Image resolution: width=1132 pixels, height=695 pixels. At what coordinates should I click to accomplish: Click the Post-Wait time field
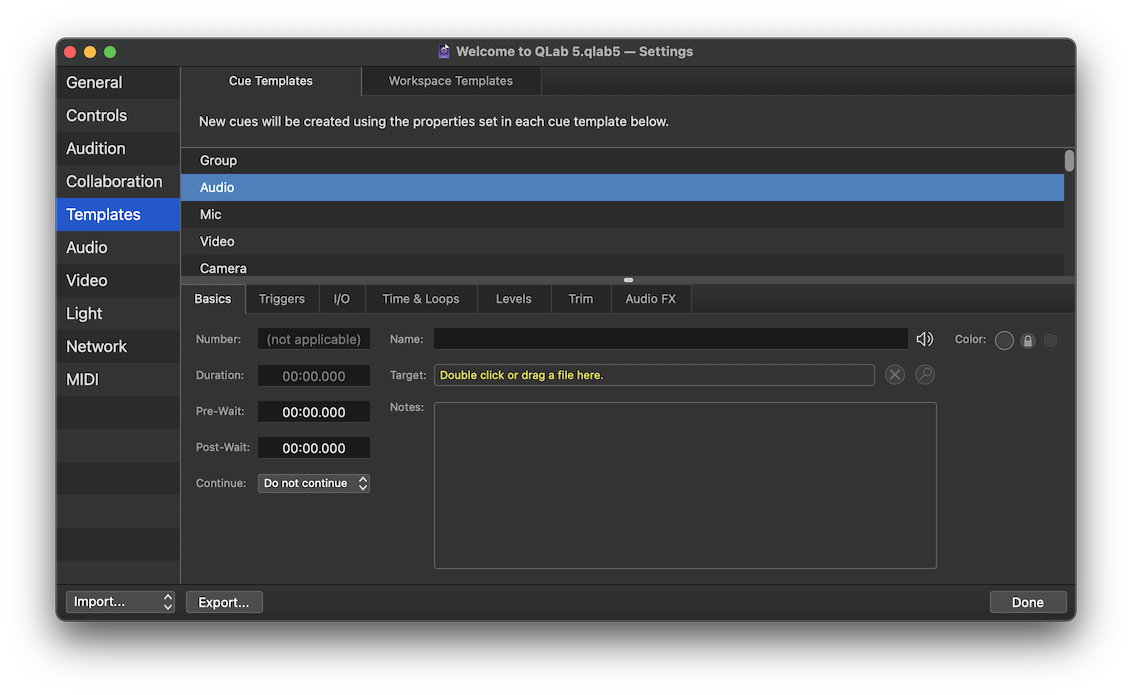[314, 448]
